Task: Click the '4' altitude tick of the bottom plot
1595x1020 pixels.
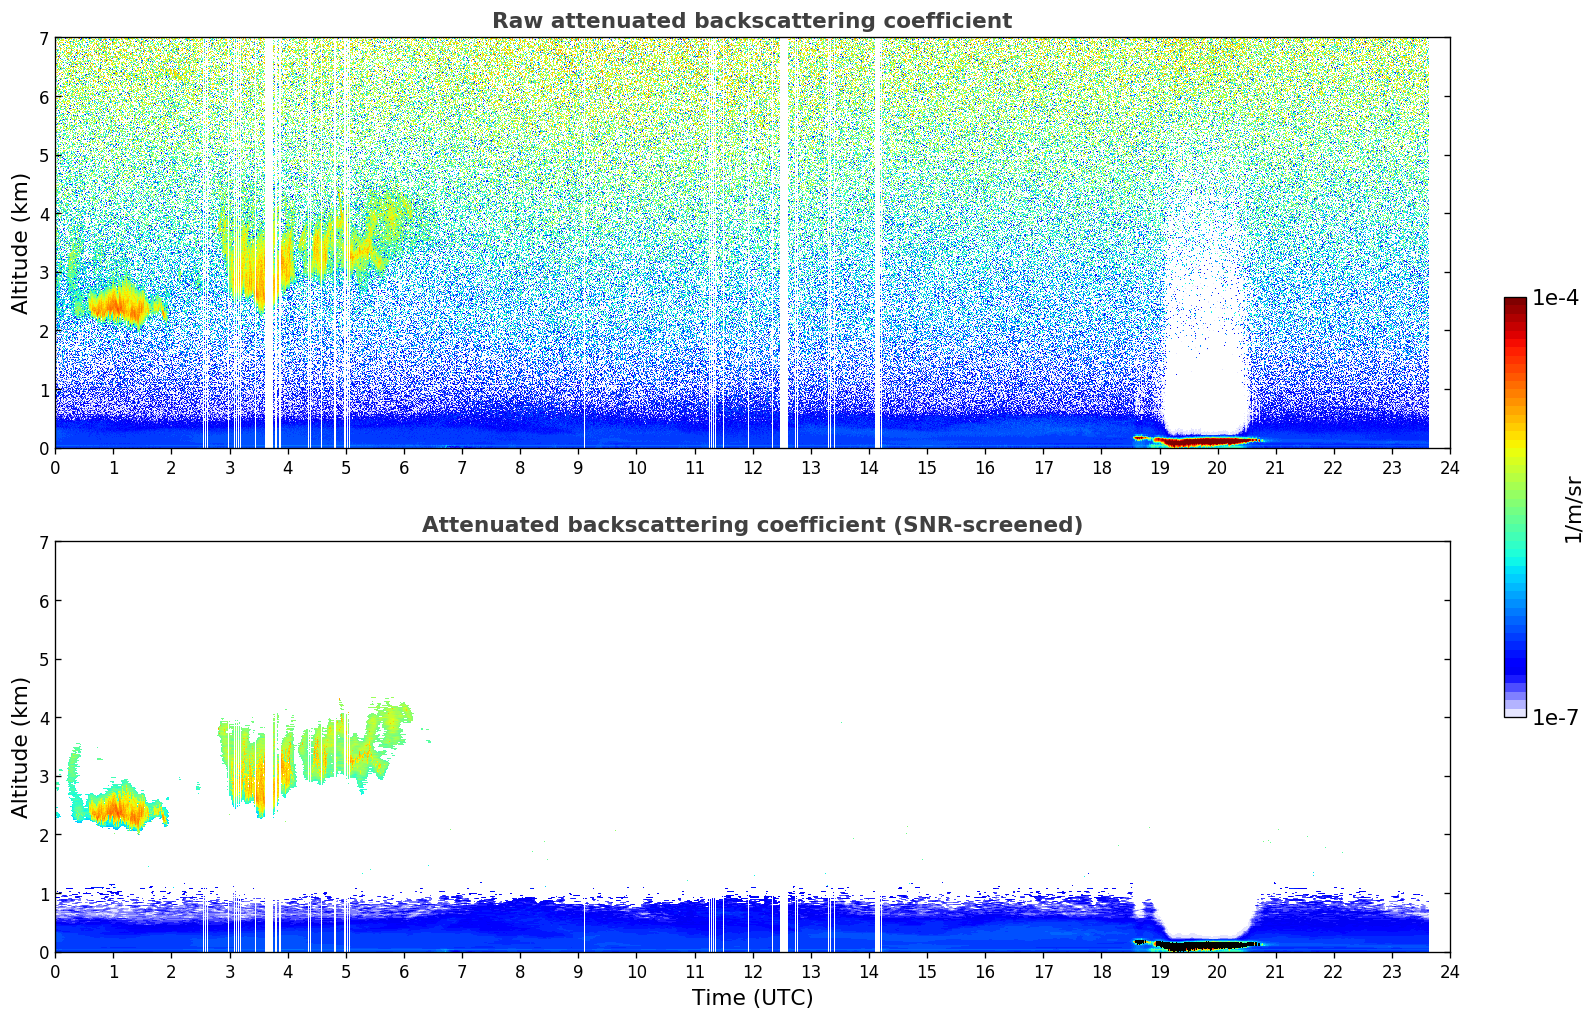Action: pos(43,718)
